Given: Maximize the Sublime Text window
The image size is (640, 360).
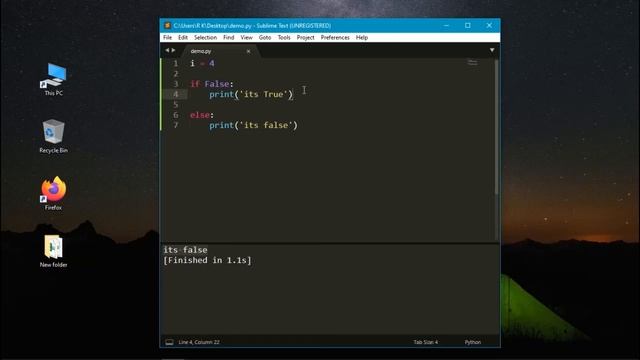Looking at the screenshot, I should pos(468,25).
